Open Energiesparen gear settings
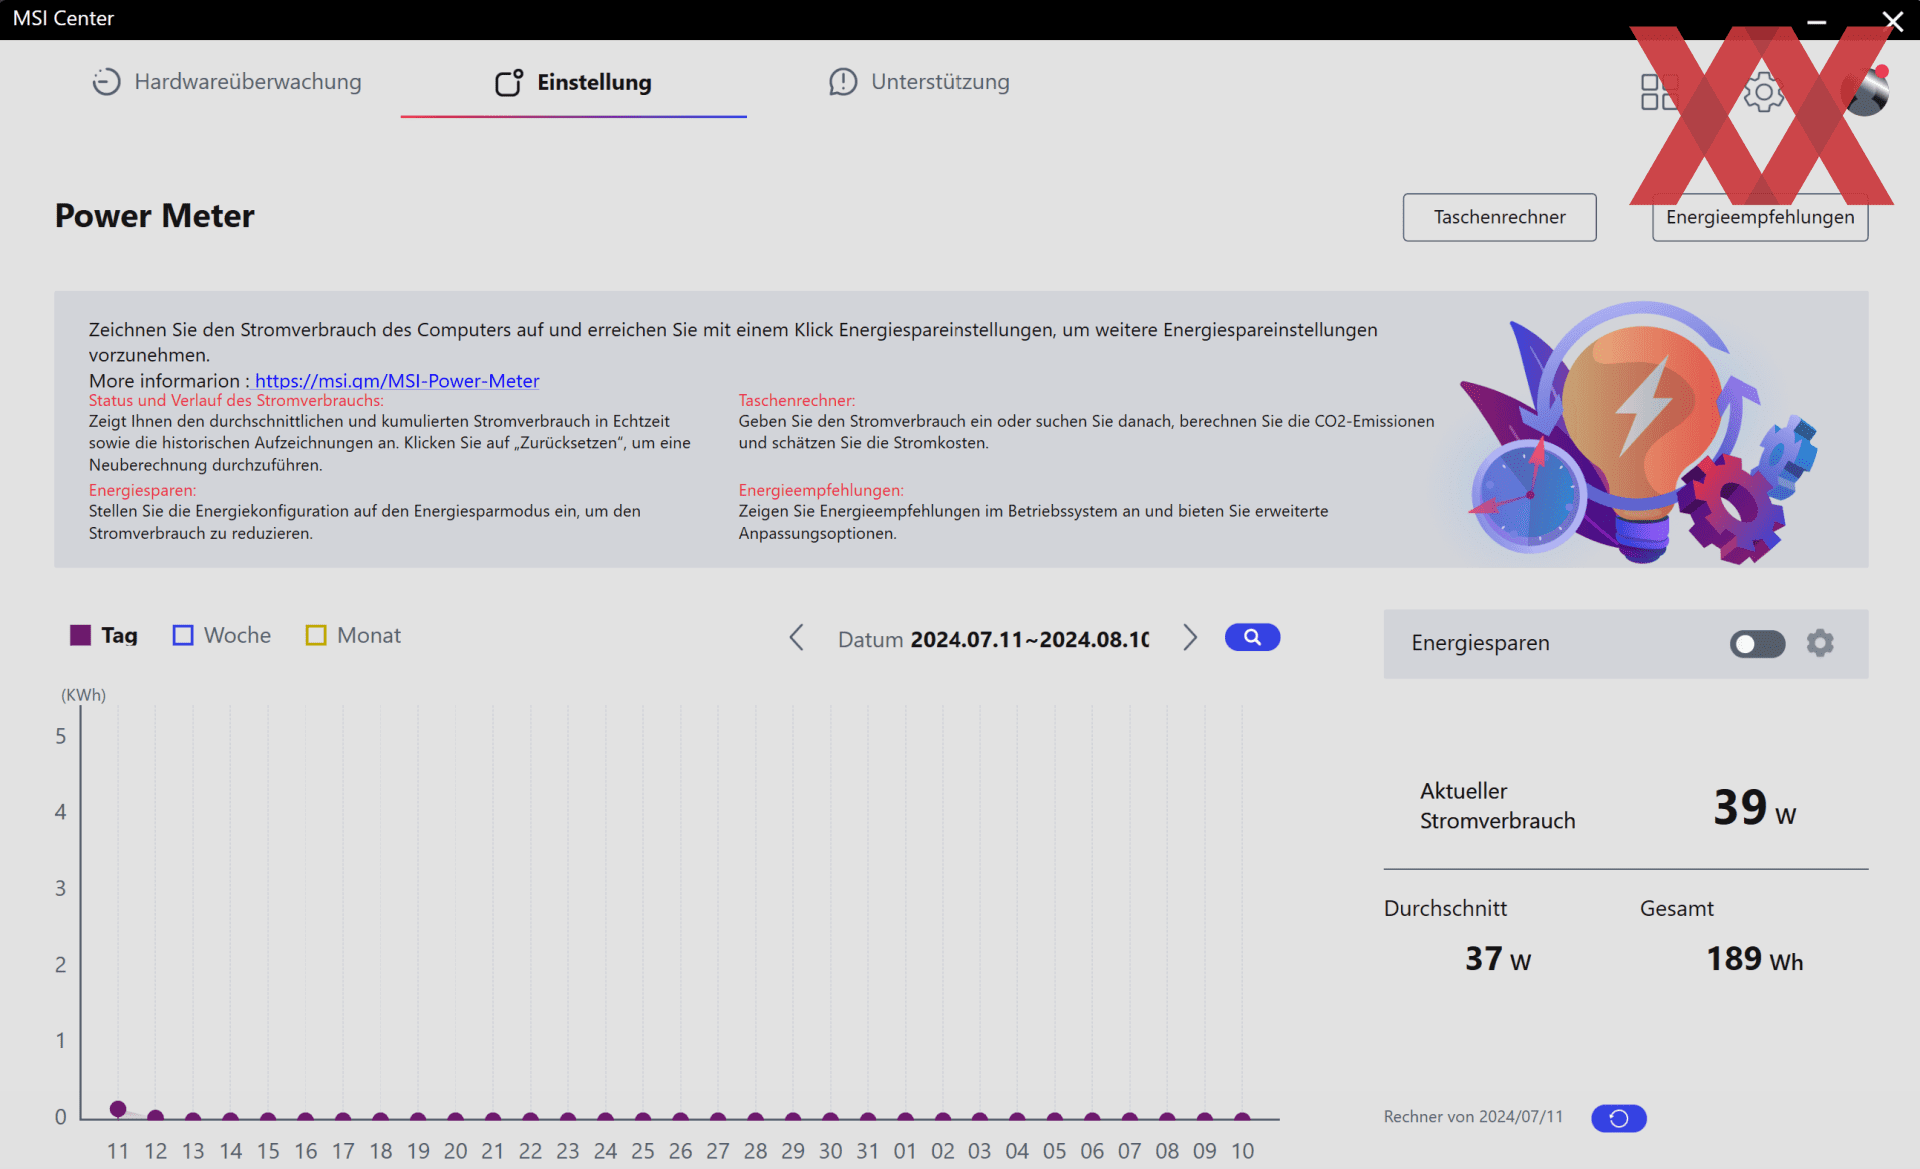The image size is (1920, 1169). [1820, 643]
